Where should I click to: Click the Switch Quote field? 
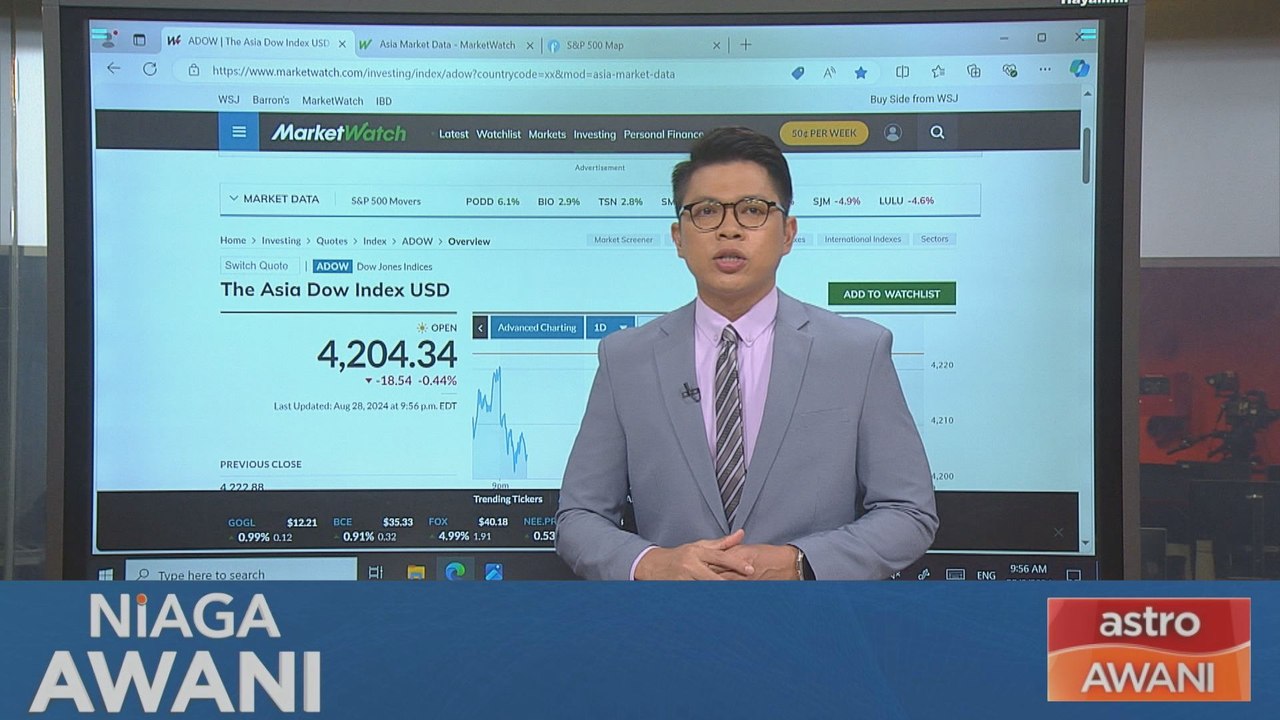pos(259,265)
